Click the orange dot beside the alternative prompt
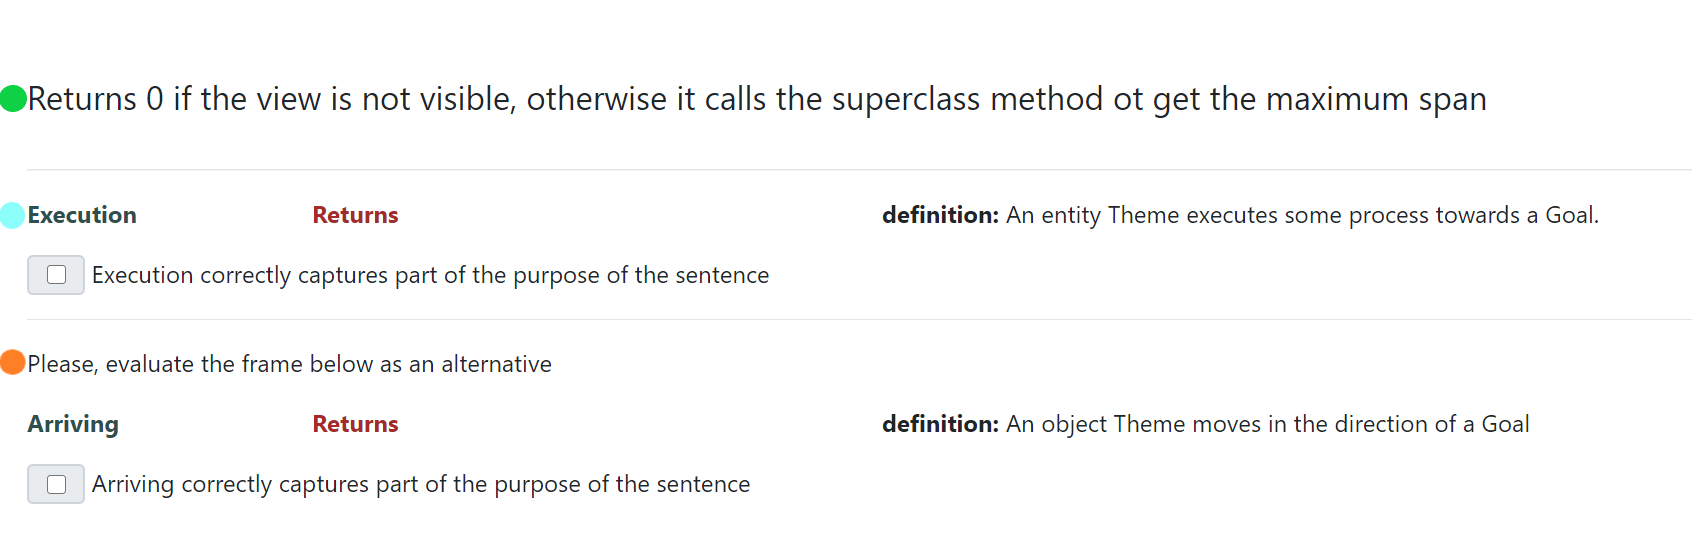This screenshot has height=539, width=1700. (x=13, y=362)
